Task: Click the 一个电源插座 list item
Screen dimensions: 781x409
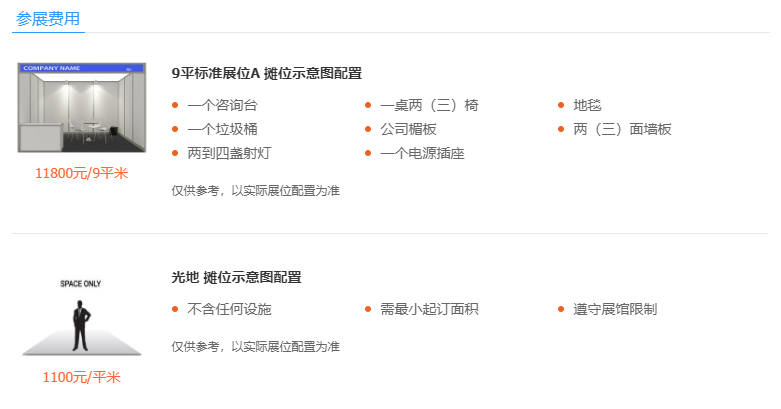Action: point(422,153)
